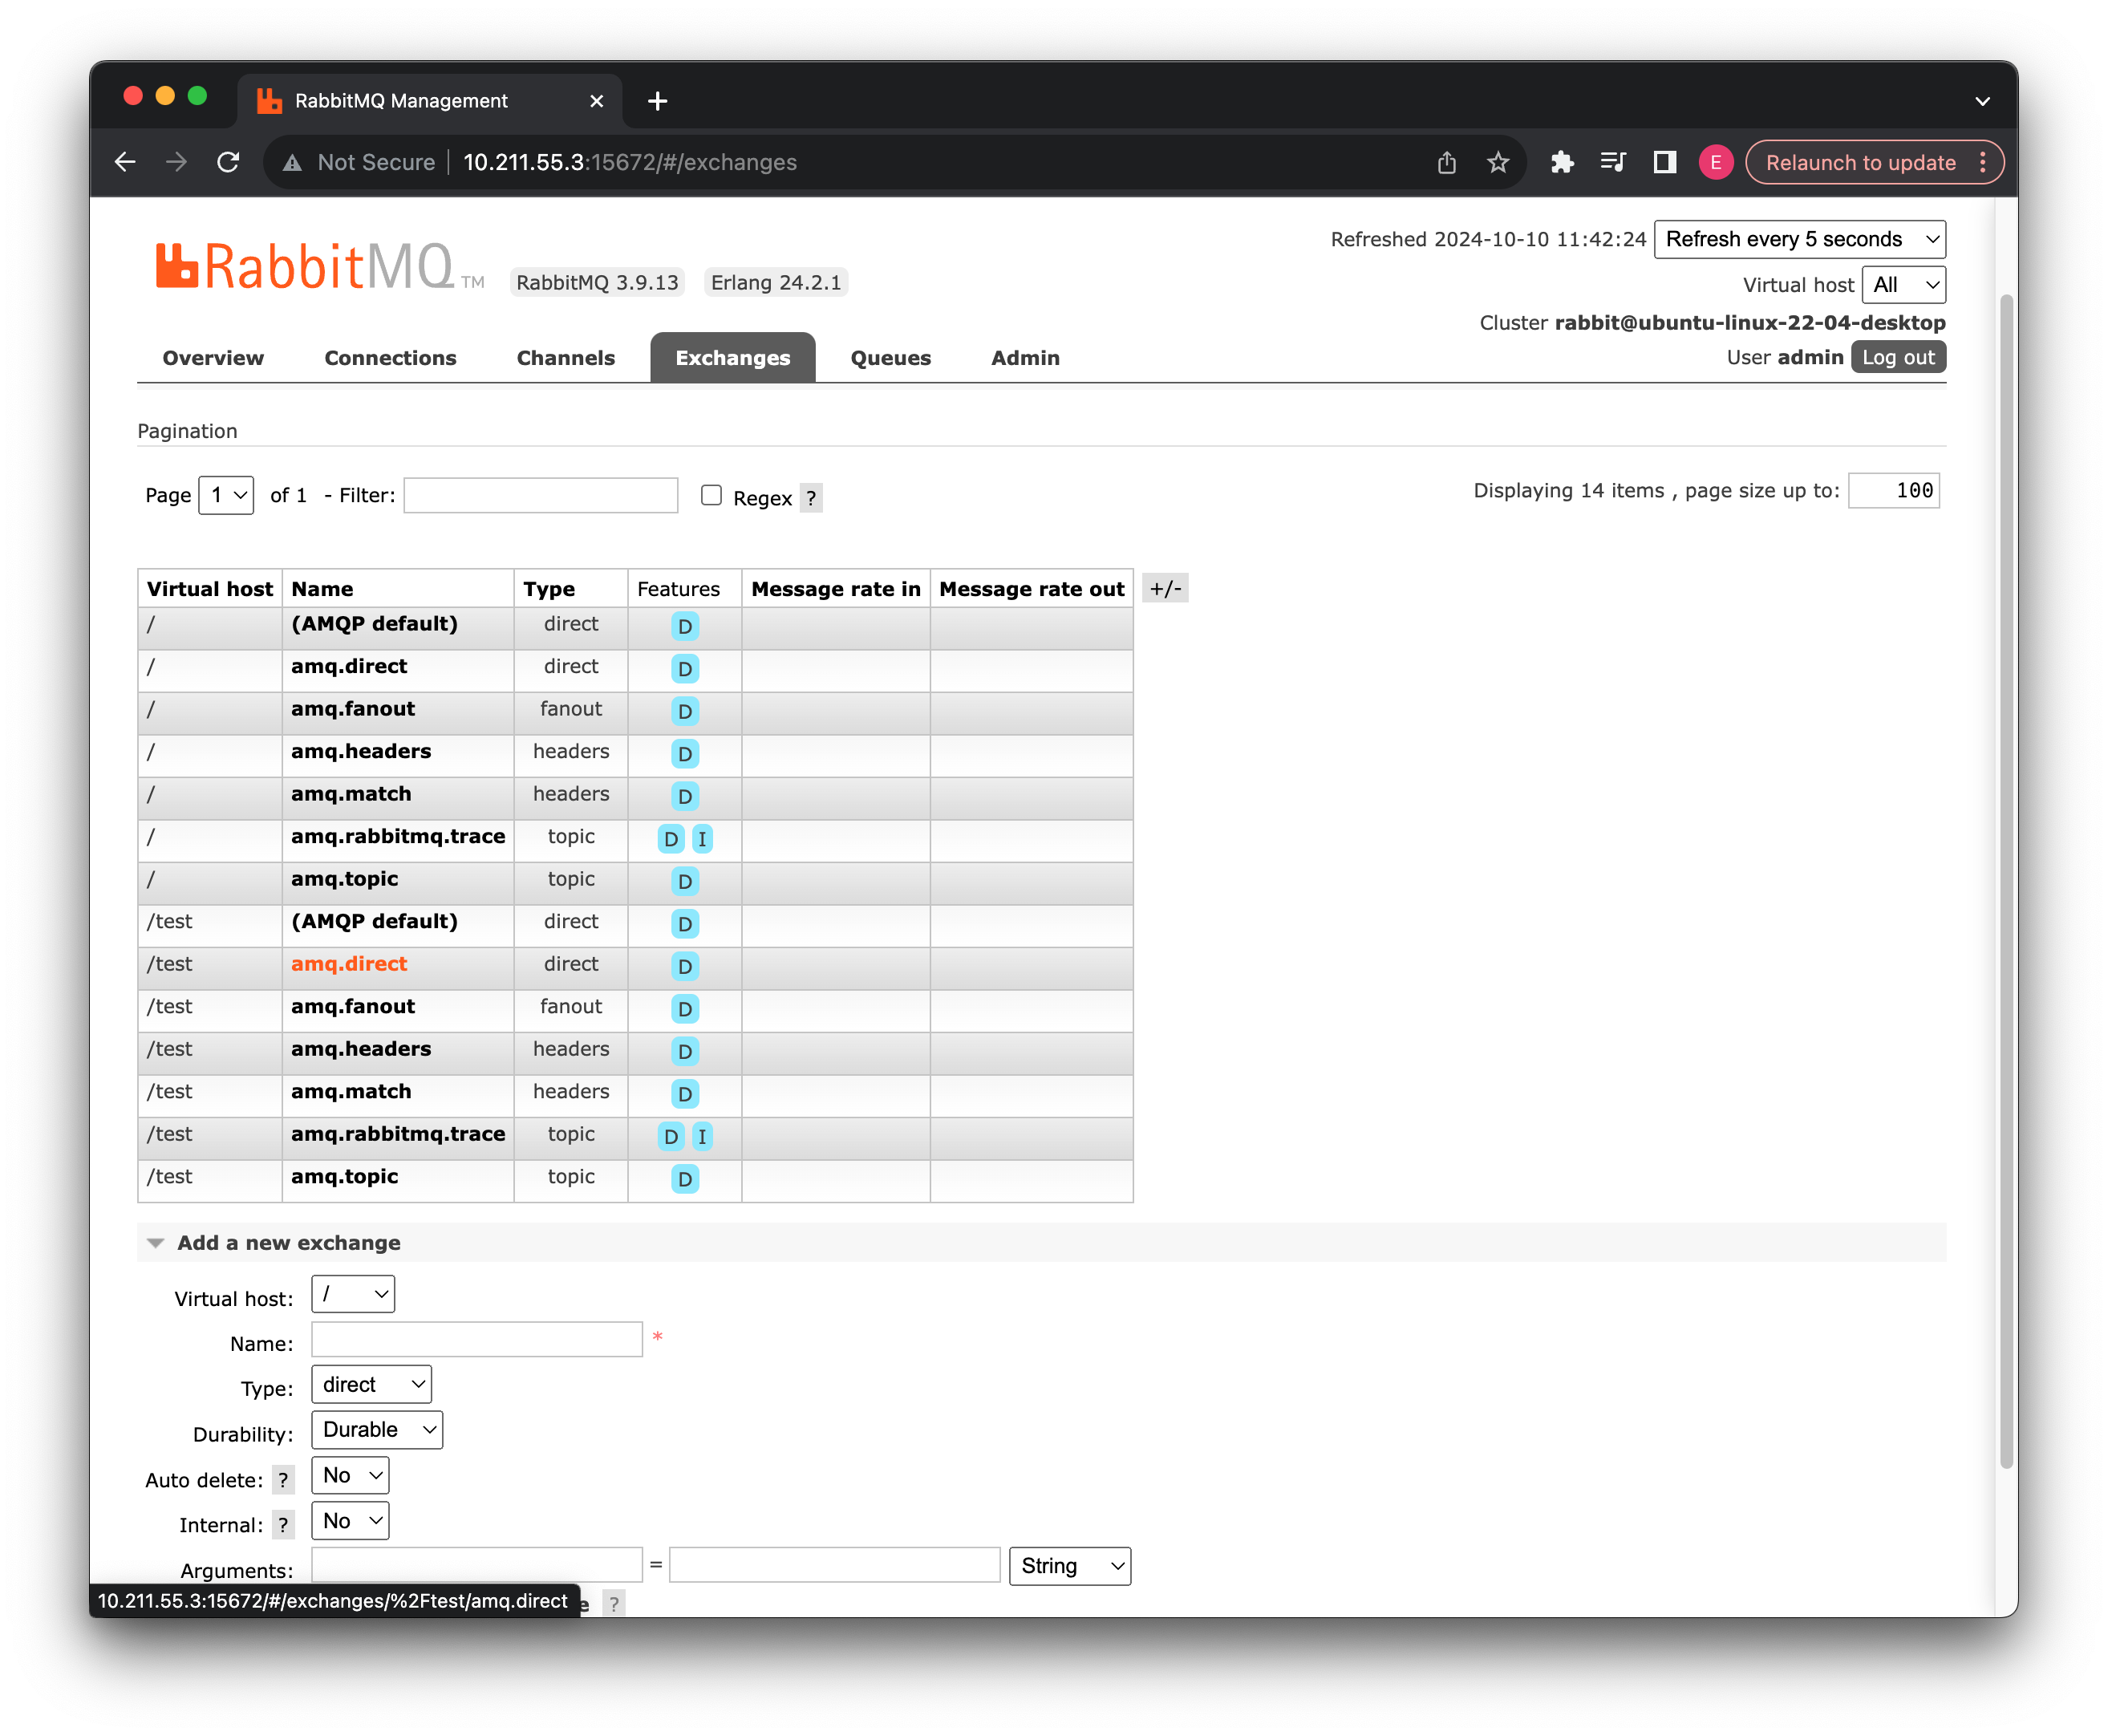This screenshot has width=2108, height=1736.
Task: Toggle table columns with +/- button
Action: (x=1165, y=589)
